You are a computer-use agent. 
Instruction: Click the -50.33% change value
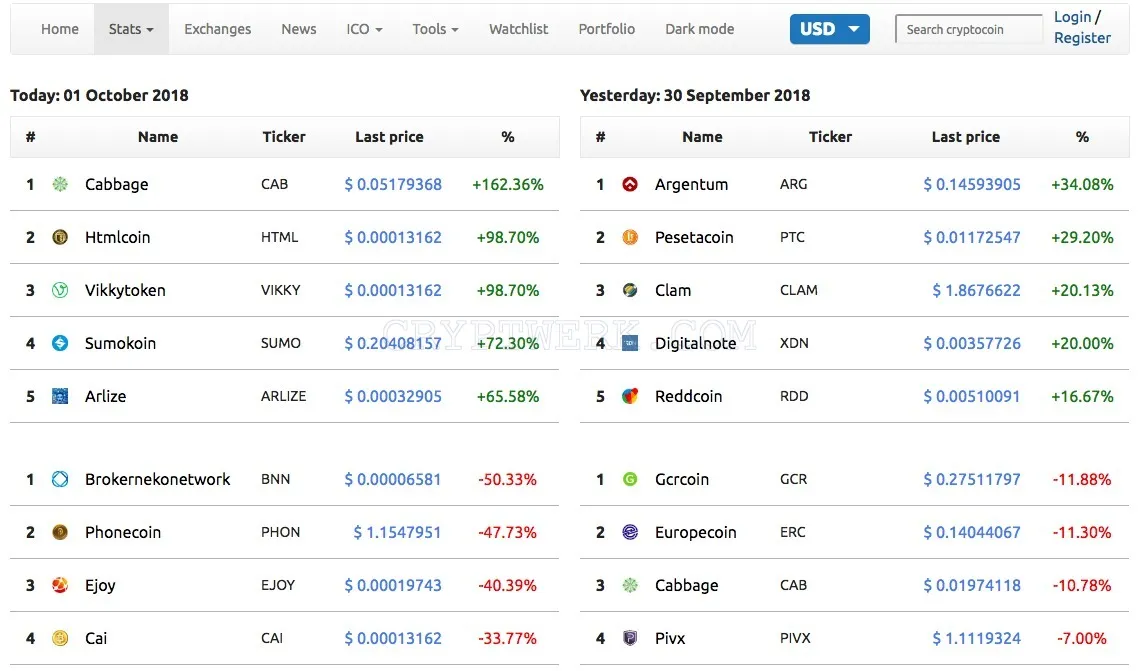coord(507,479)
